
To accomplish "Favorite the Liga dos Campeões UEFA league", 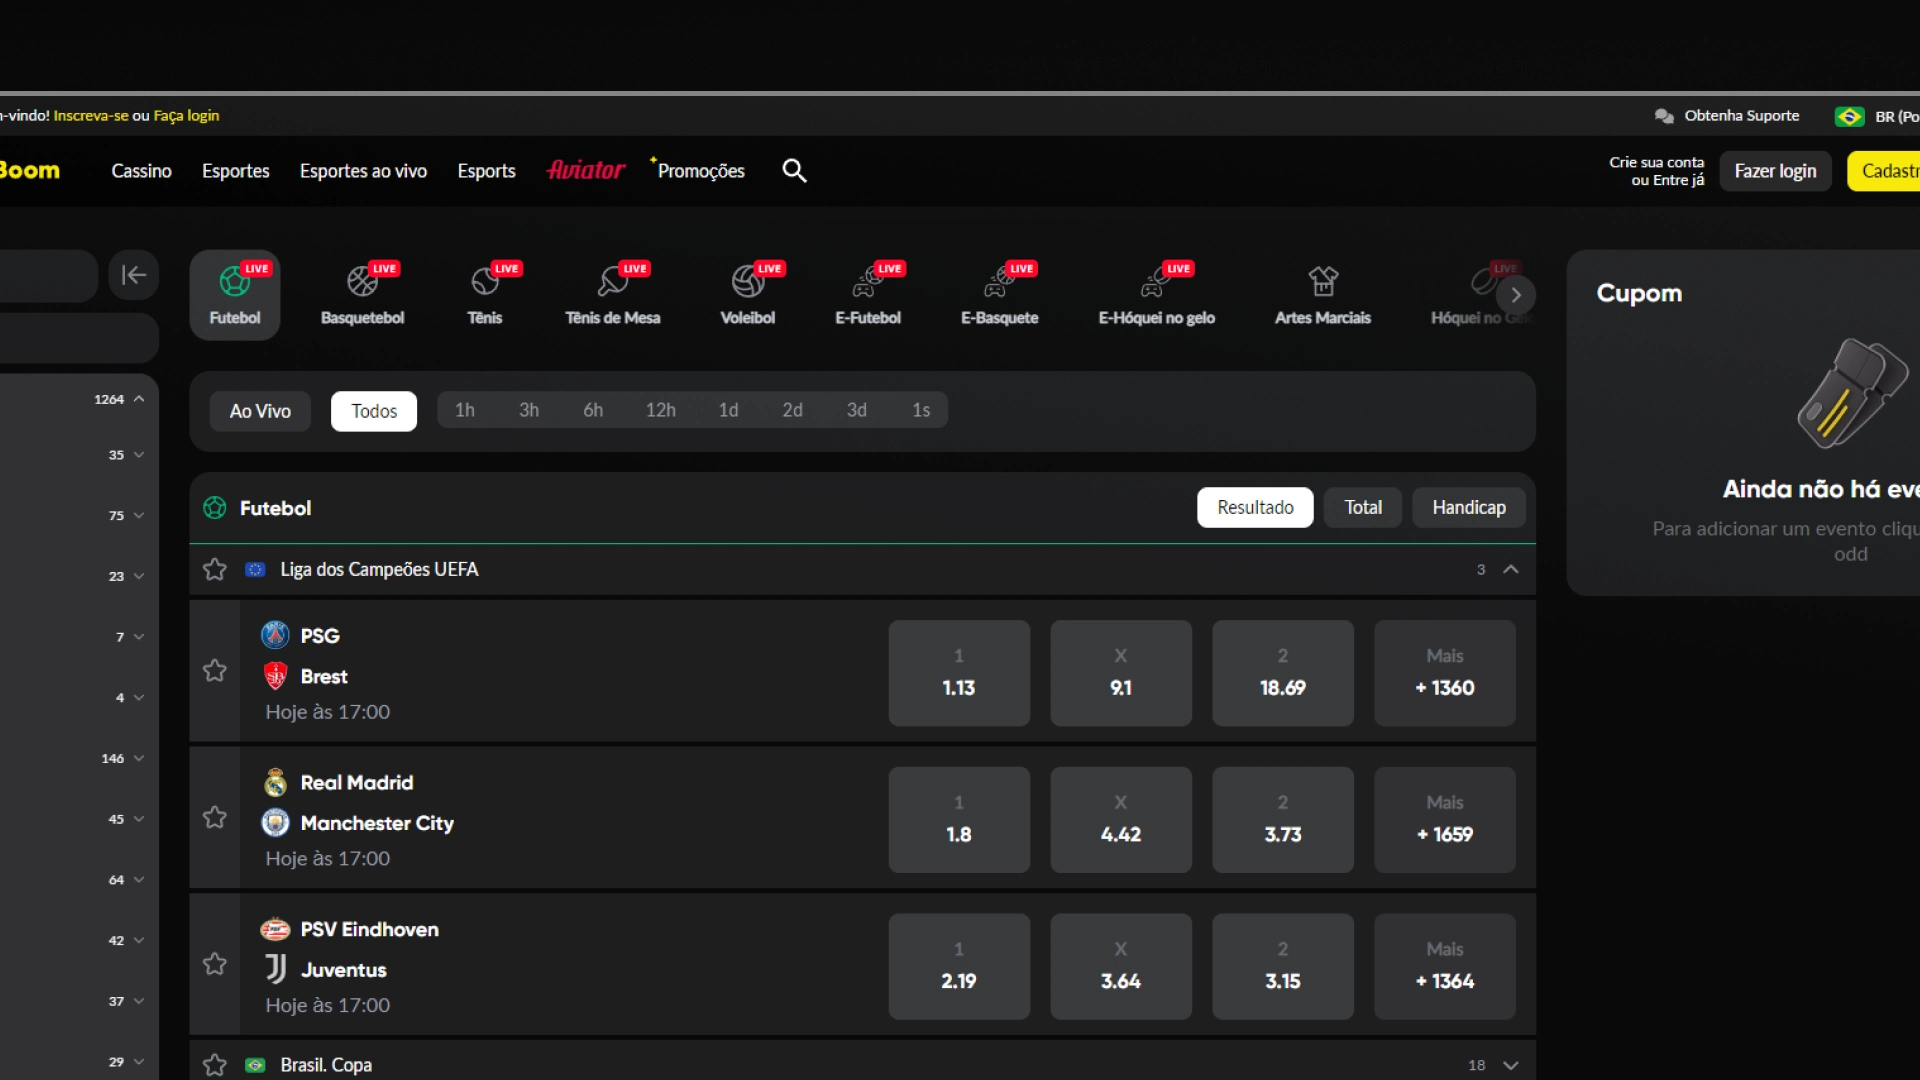I will tap(215, 569).
